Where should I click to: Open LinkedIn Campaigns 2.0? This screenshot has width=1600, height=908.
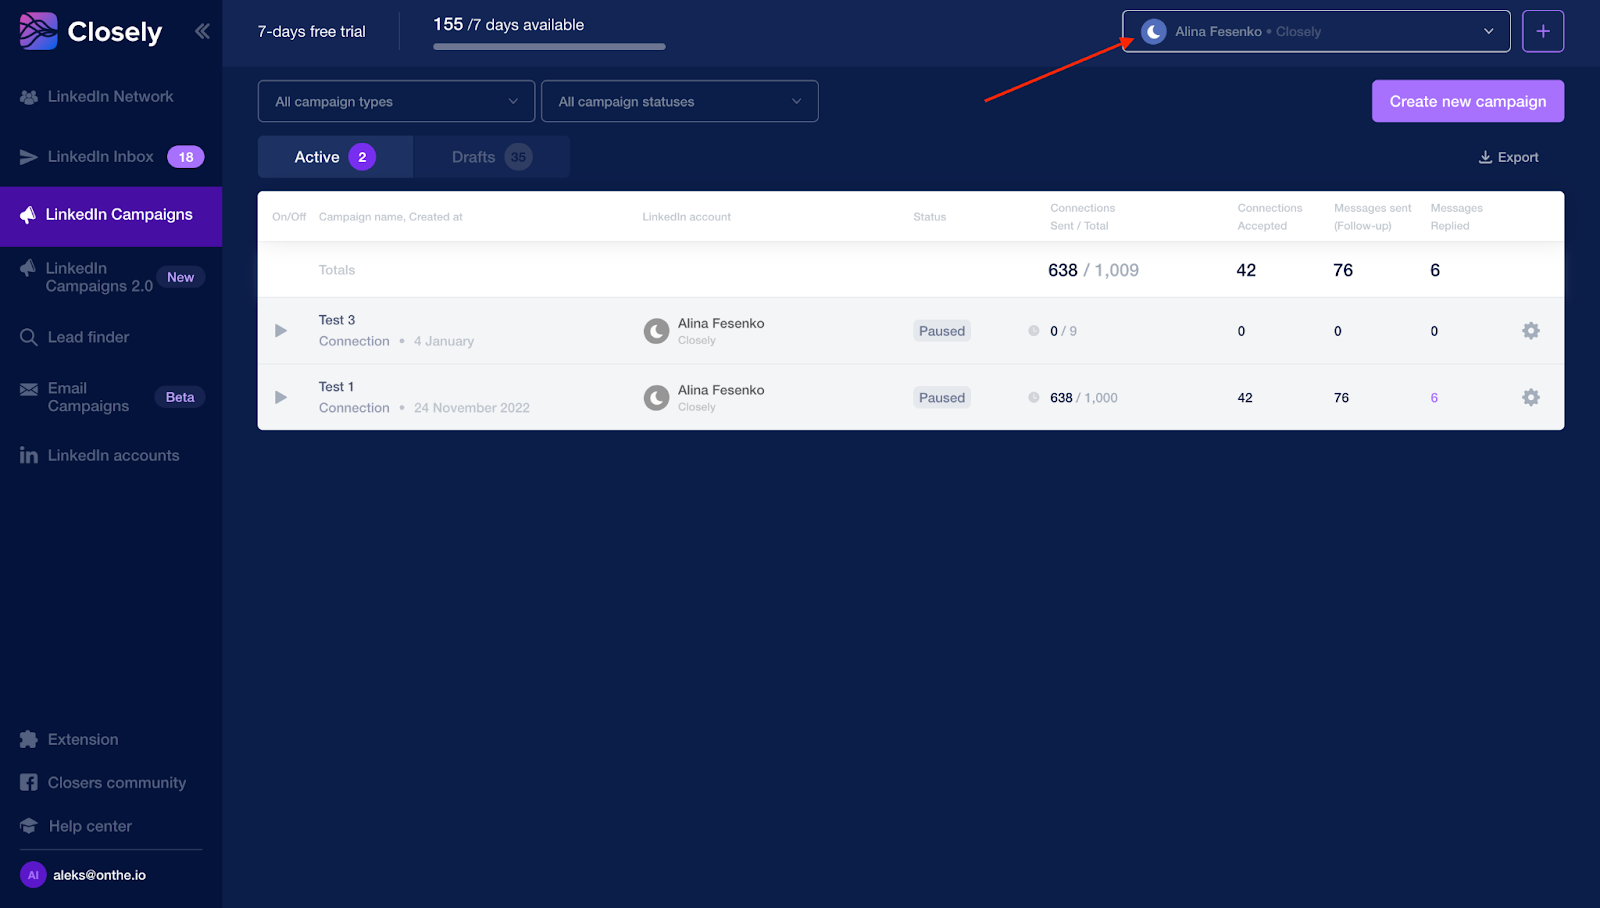[x=99, y=277]
